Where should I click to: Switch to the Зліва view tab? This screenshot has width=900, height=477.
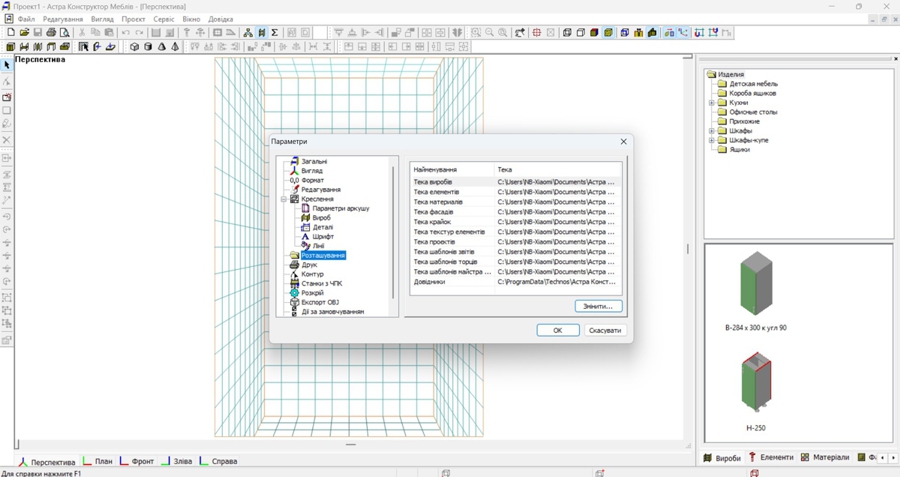tap(177, 461)
